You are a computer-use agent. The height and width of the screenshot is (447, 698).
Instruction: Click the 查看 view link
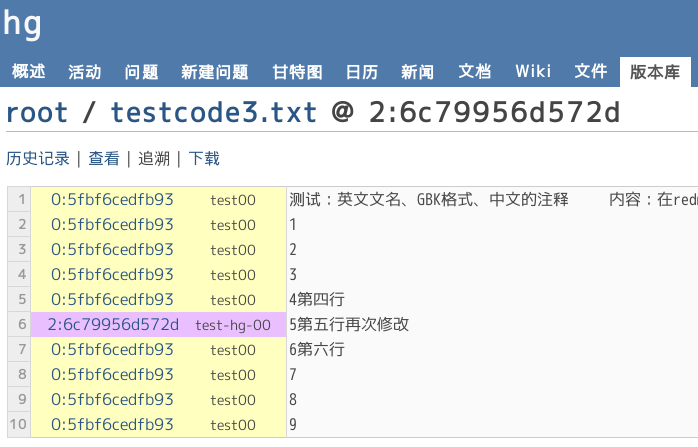[x=103, y=158]
